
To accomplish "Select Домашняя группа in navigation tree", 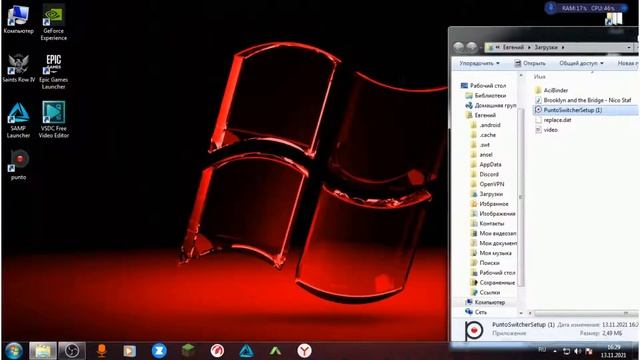I will (491, 105).
